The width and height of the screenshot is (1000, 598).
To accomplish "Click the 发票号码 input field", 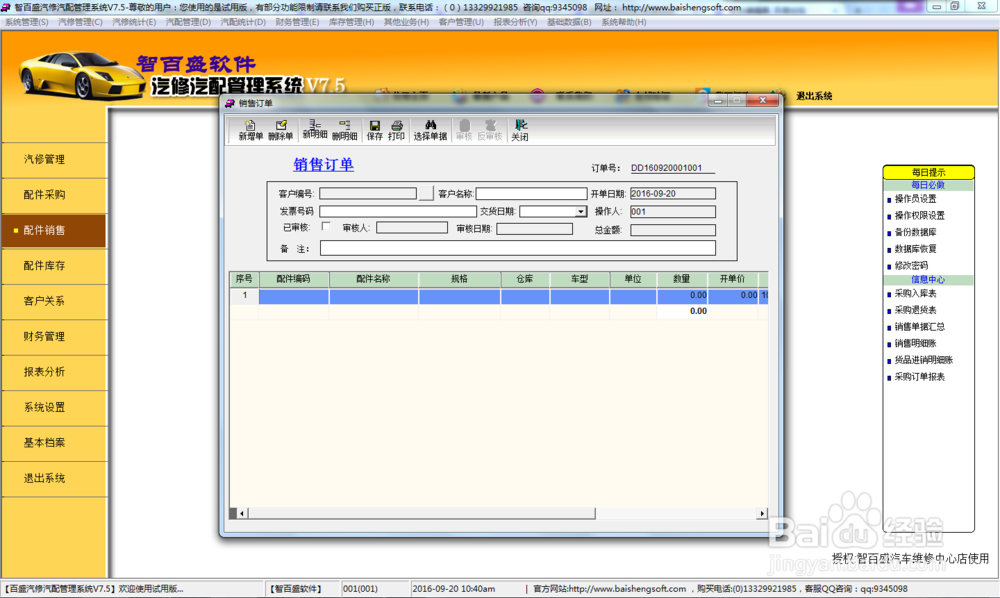I will click(398, 211).
